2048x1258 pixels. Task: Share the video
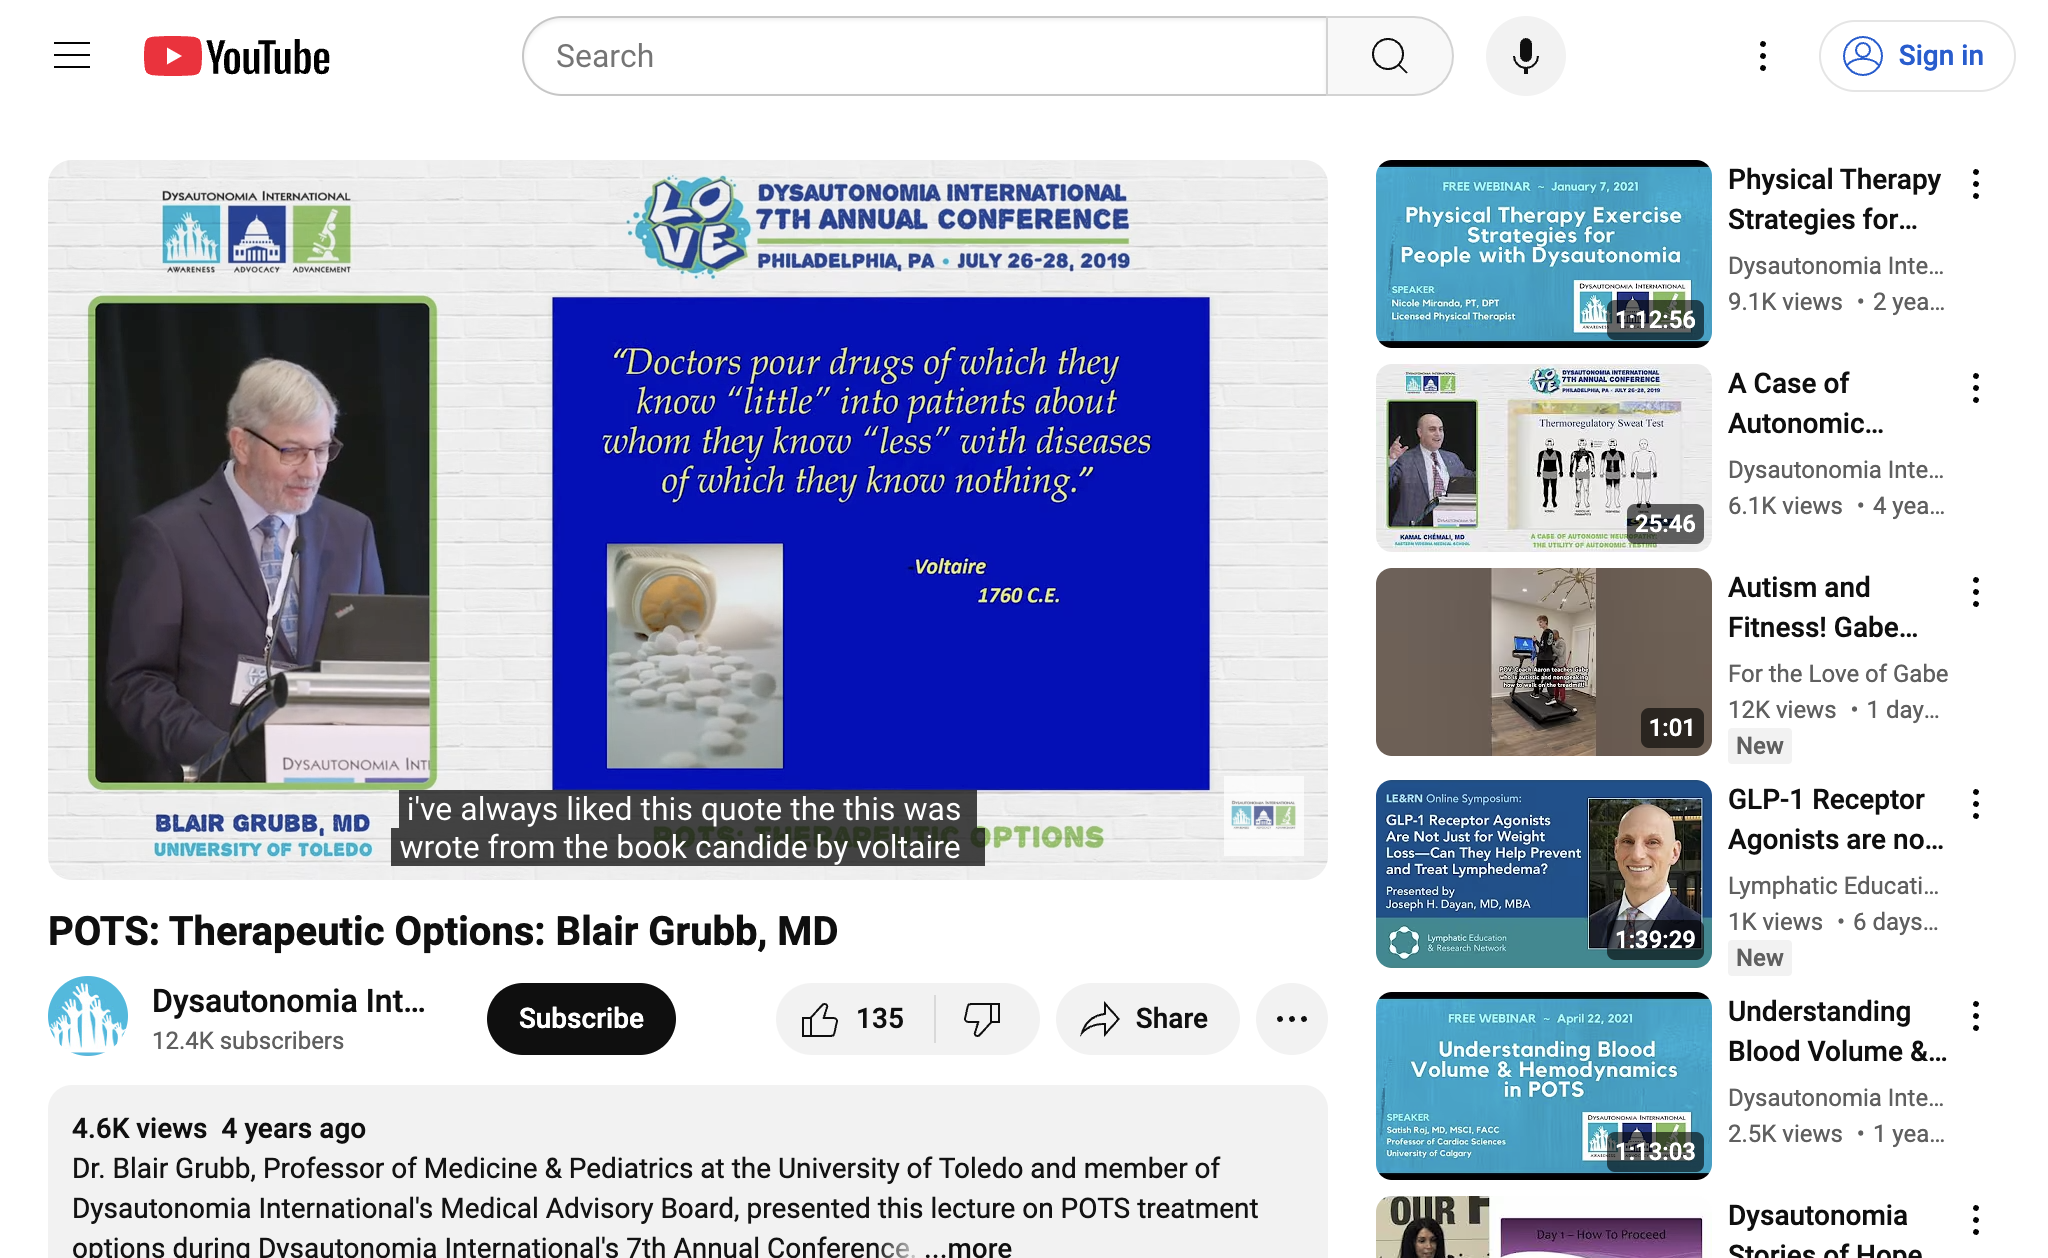pos(1147,1019)
